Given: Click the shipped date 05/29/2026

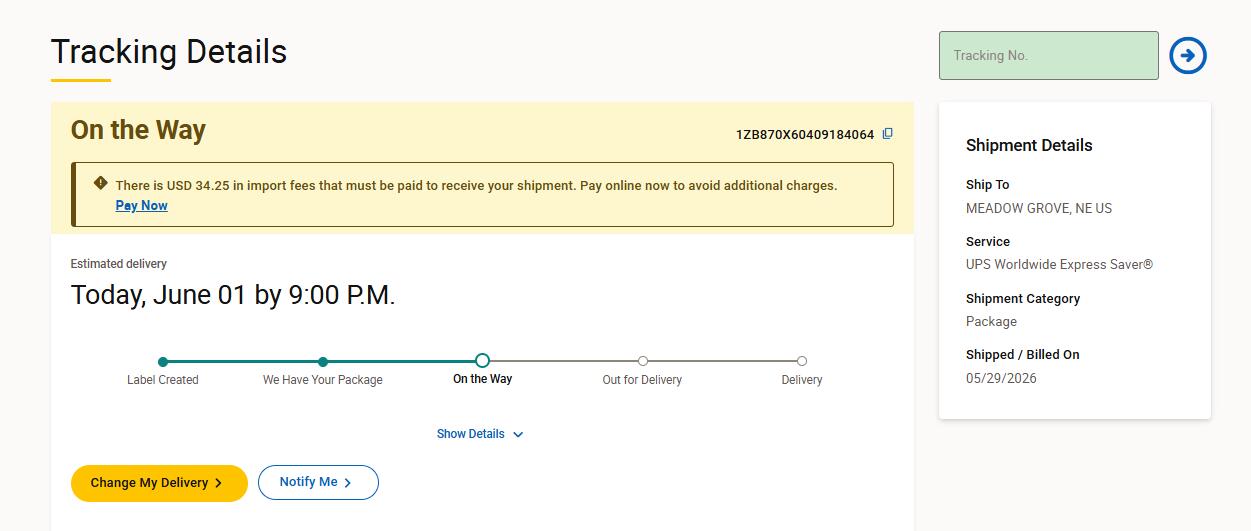Looking at the screenshot, I should click(x=1001, y=378).
